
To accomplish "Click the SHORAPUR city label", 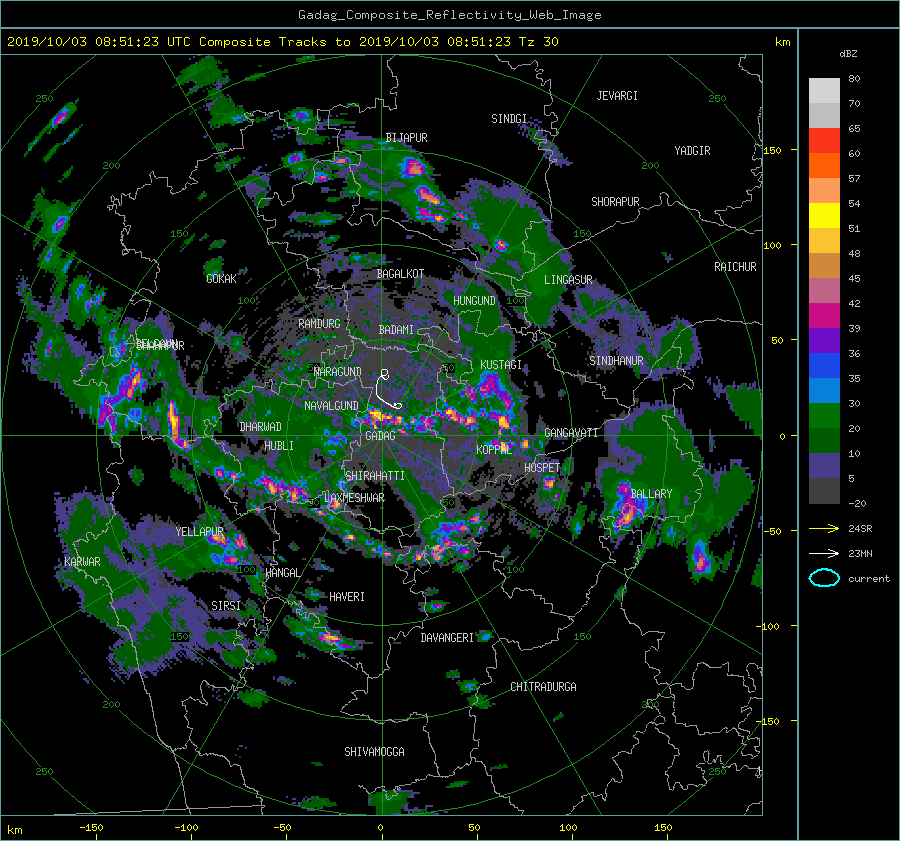I will point(615,202).
